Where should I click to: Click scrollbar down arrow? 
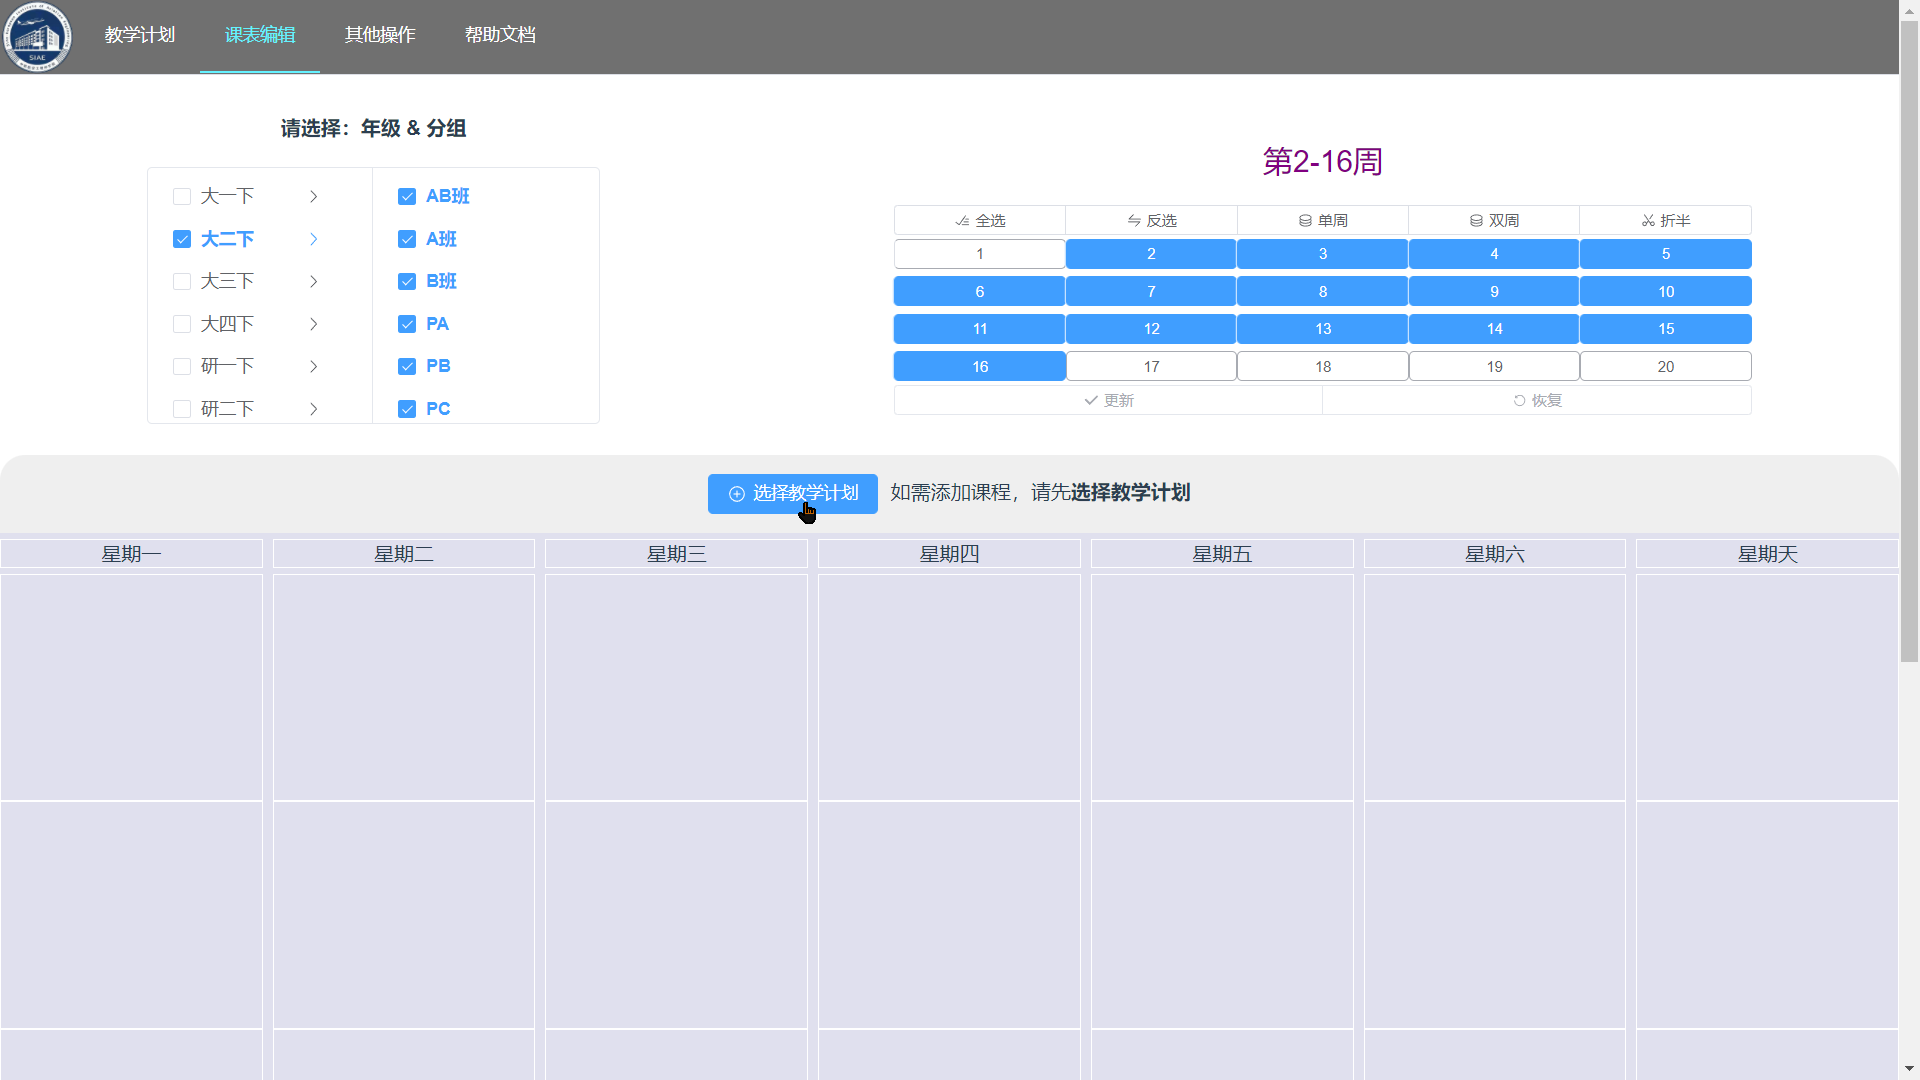point(1909,1070)
